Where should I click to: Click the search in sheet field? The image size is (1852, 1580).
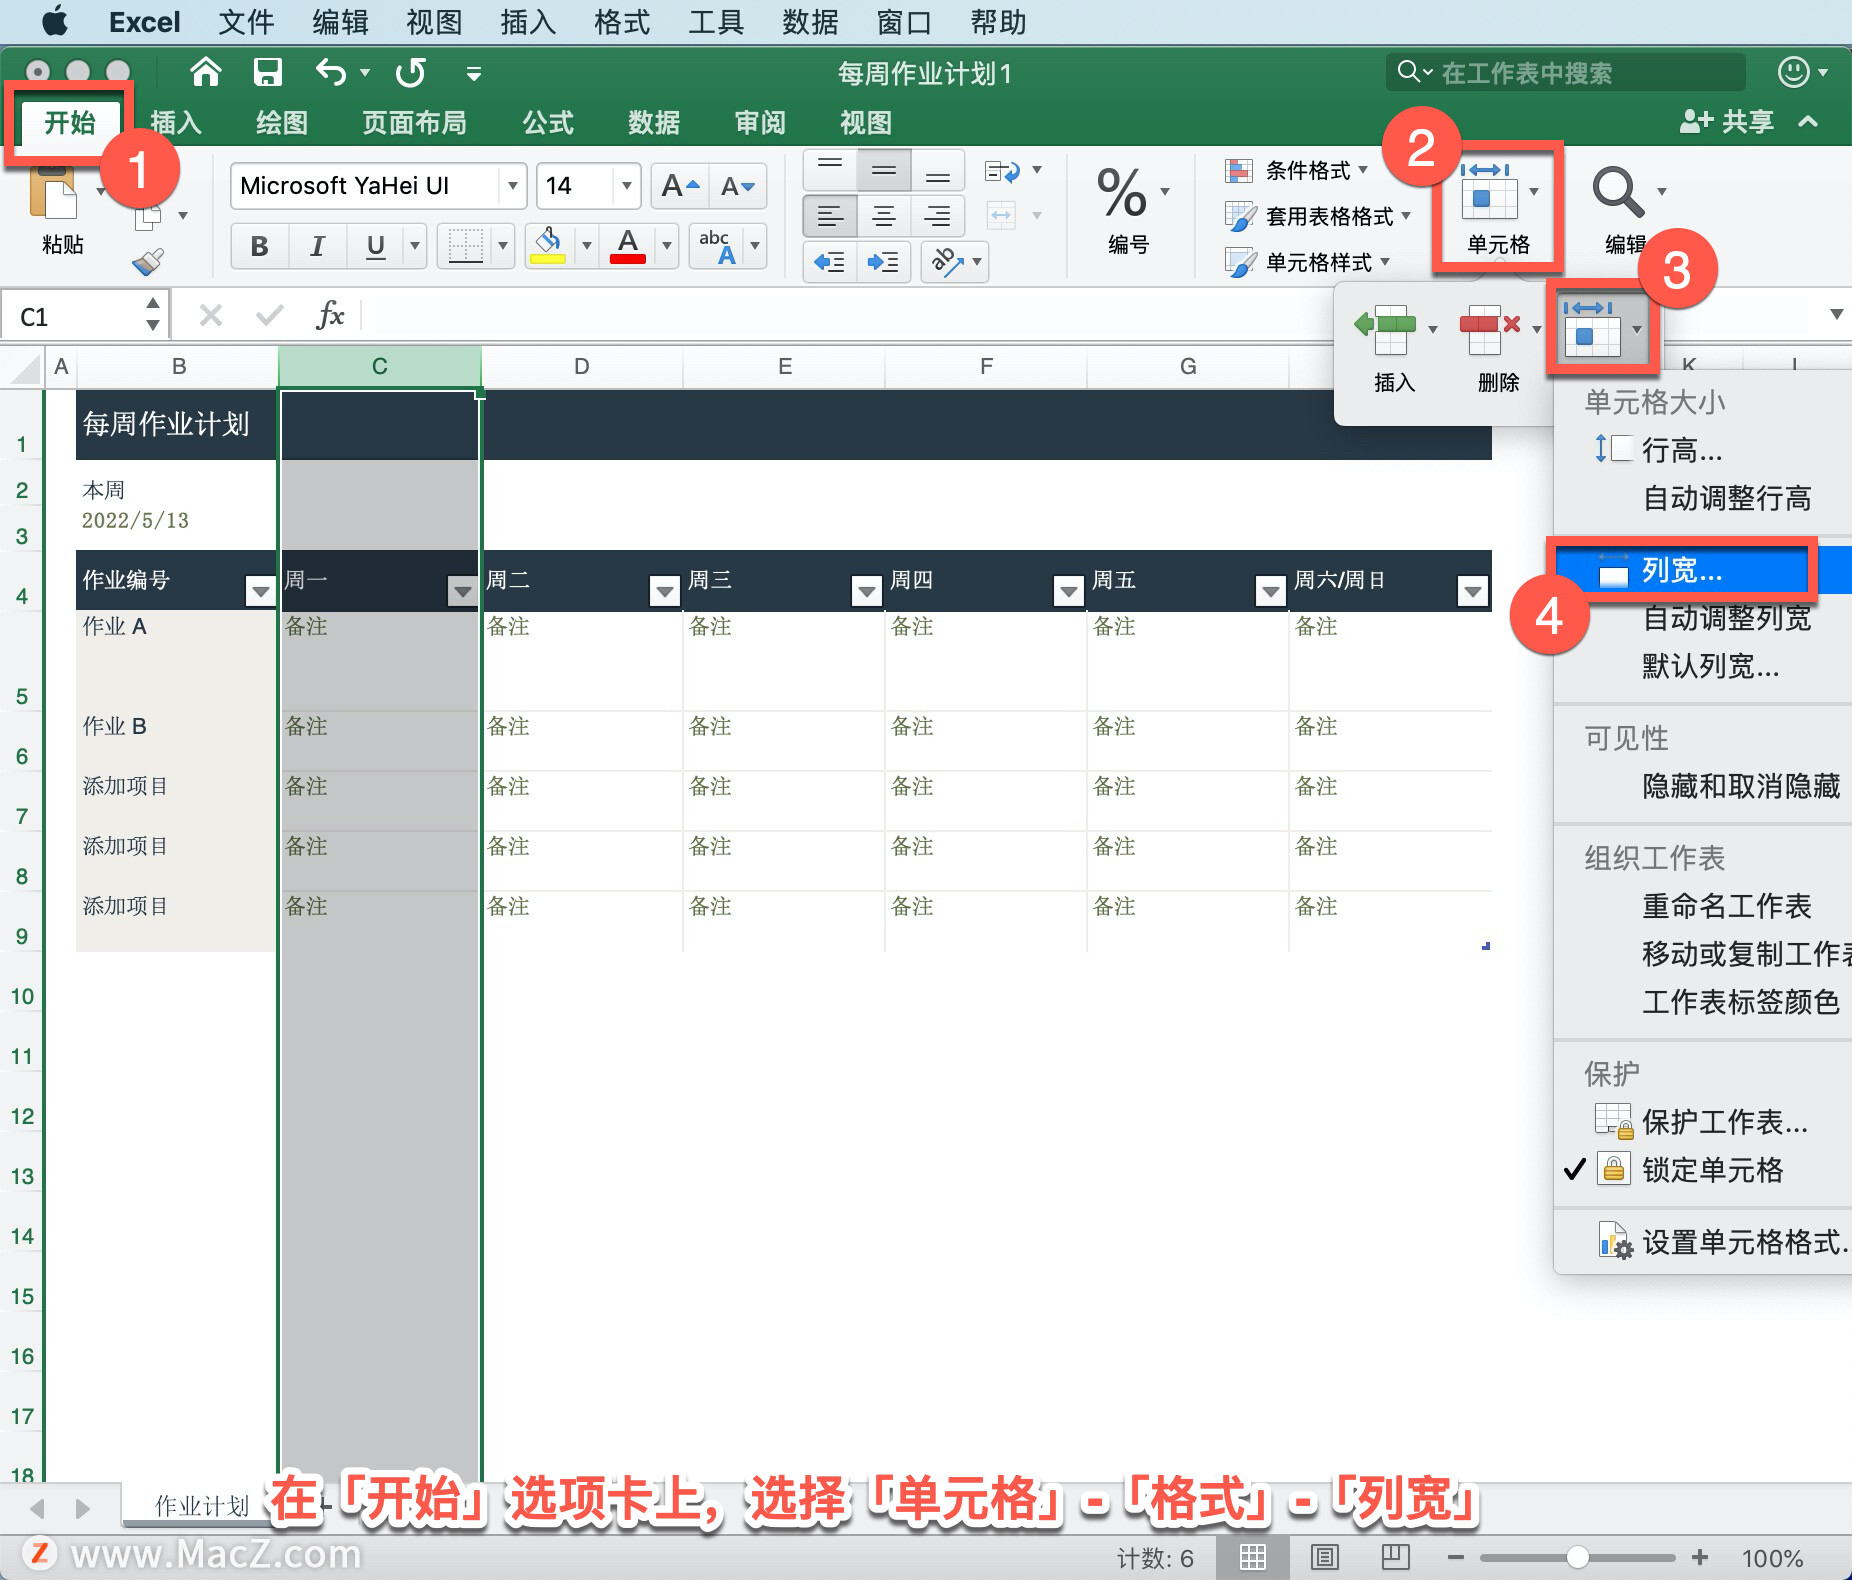point(1566,72)
